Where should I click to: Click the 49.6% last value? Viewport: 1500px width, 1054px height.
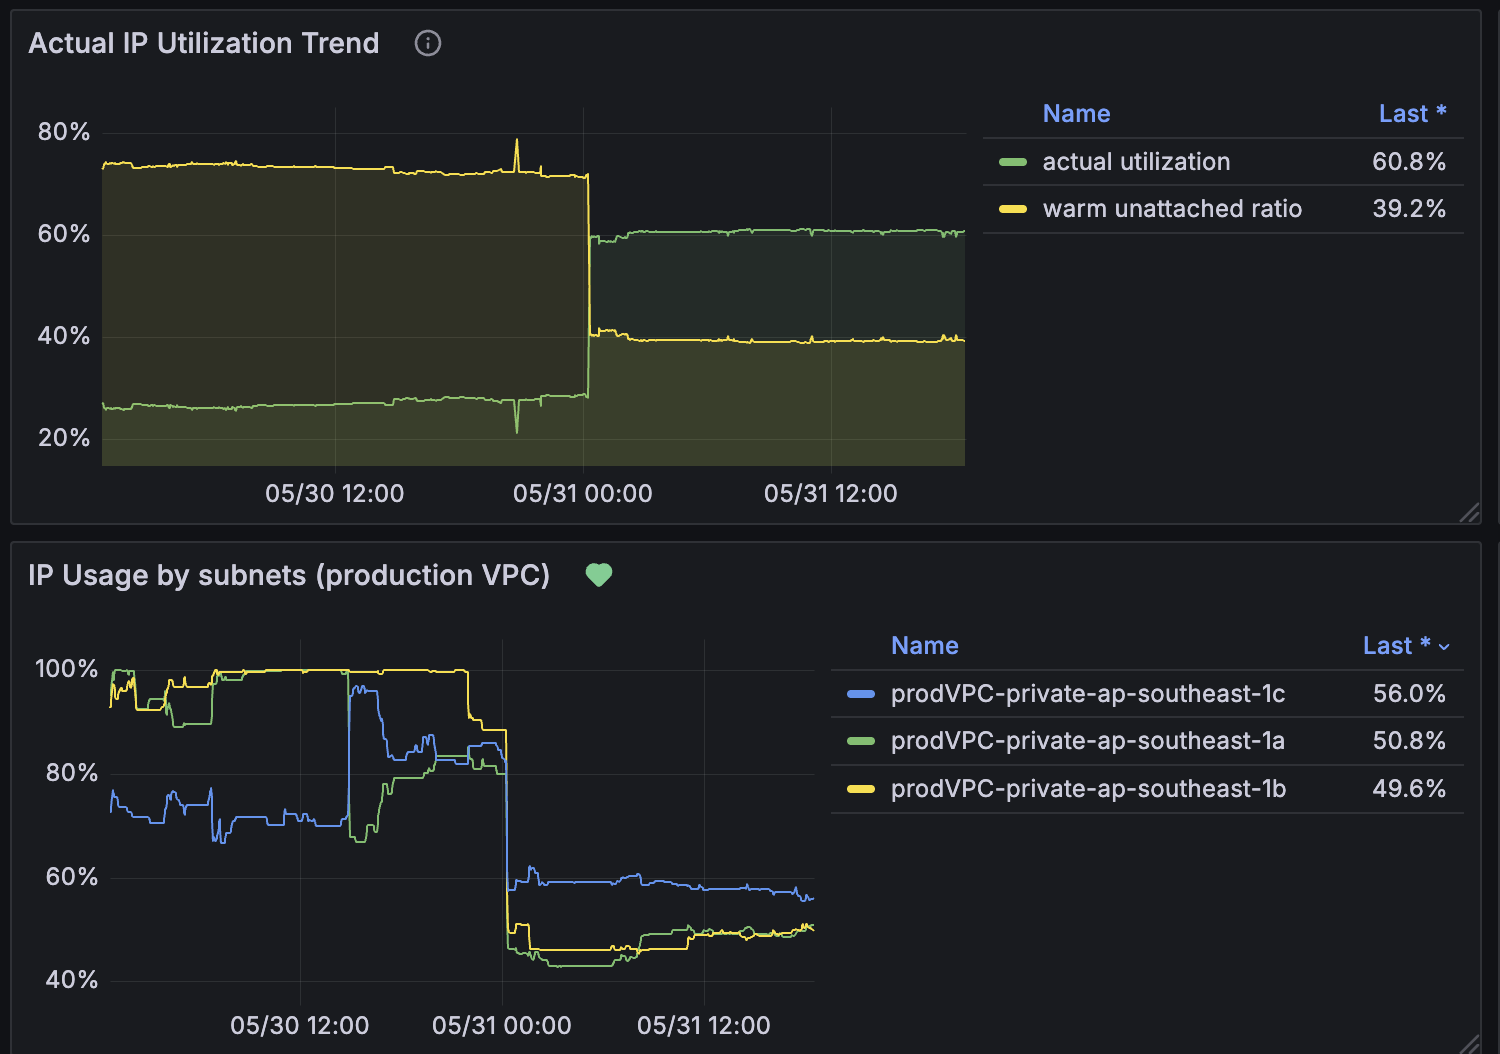(1409, 789)
